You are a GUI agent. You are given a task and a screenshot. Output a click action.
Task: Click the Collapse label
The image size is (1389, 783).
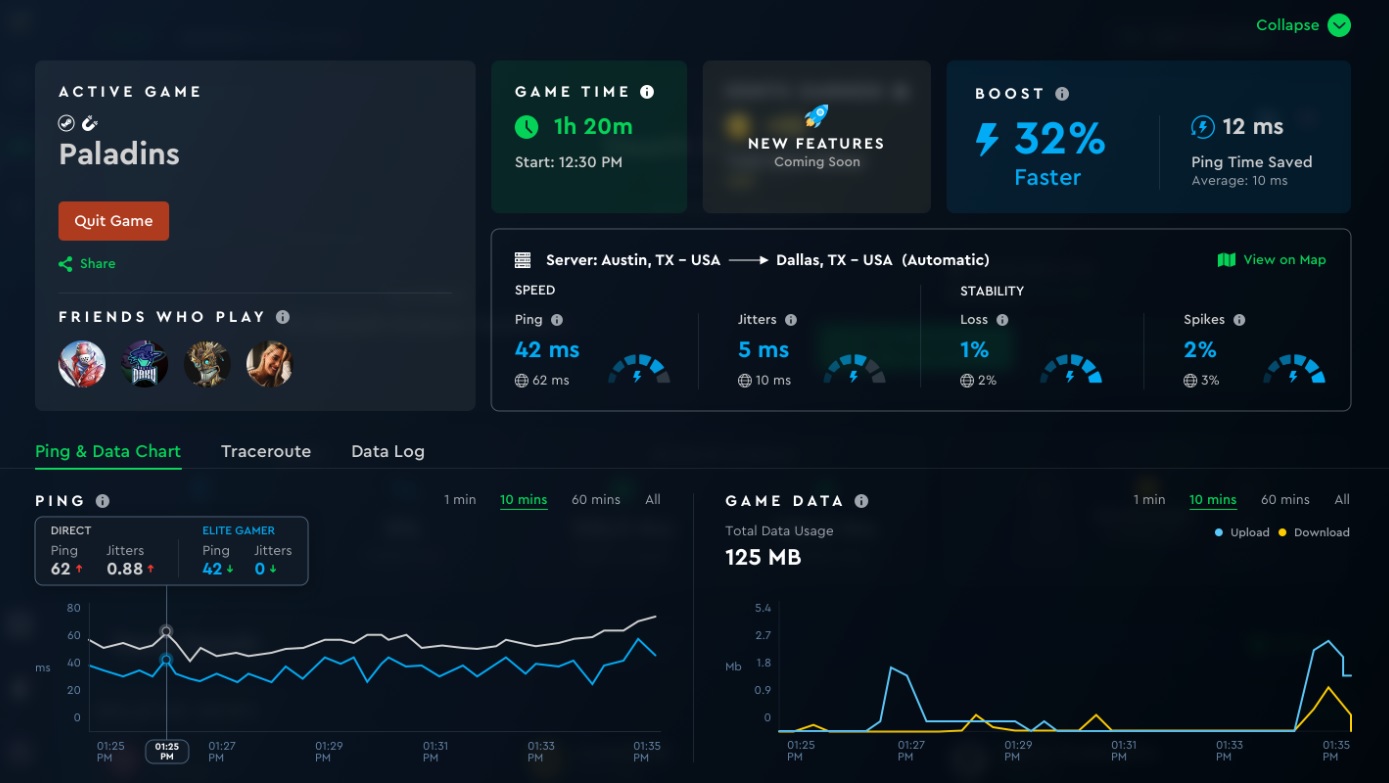pyautogui.click(x=1287, y=26)
